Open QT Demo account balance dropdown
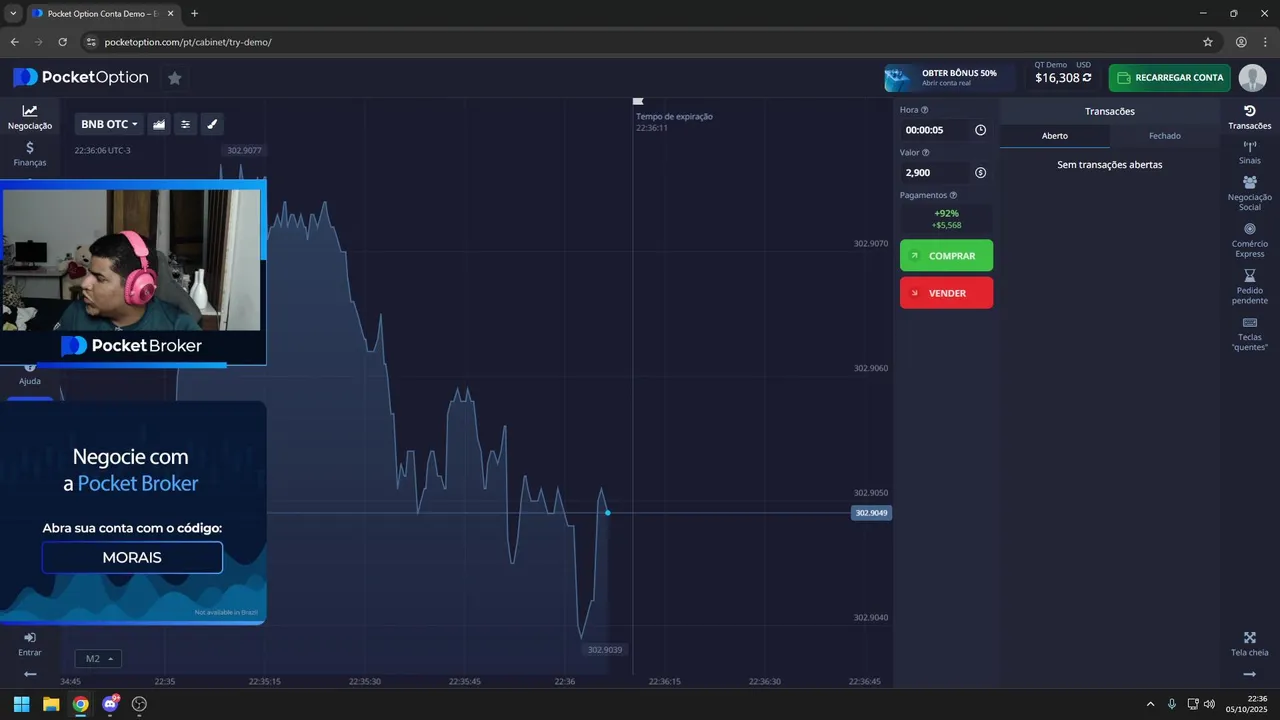This screenshot has width=1280, height=720. coord(1063,72)
